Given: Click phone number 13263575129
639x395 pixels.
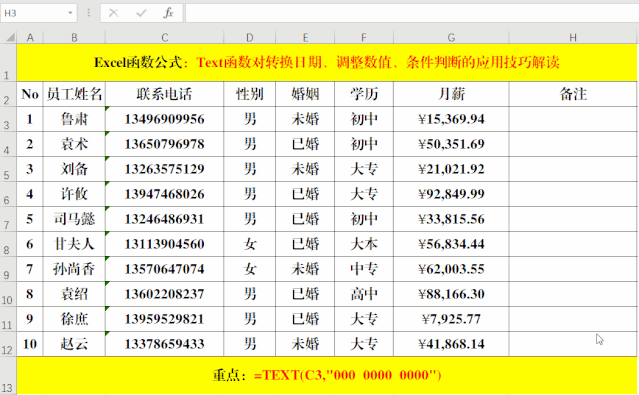Looking at the screenshot, I should point(164,169).
